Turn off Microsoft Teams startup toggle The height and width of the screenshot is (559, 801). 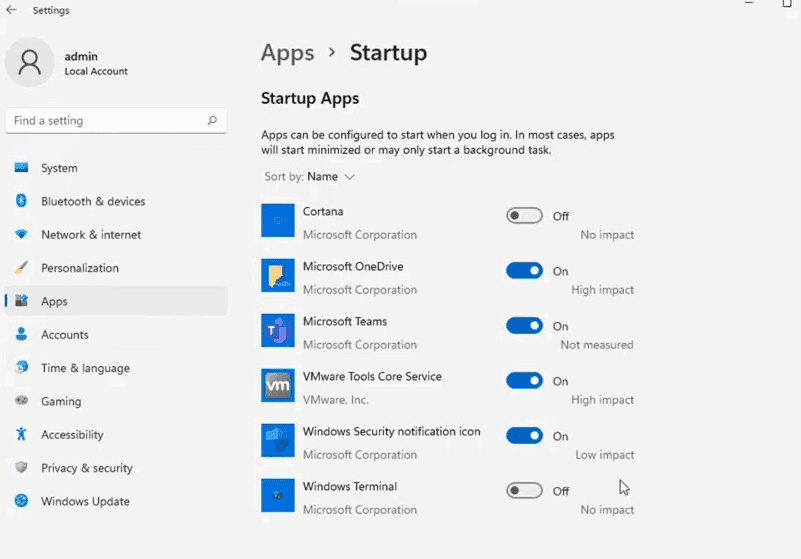(524, 325)
